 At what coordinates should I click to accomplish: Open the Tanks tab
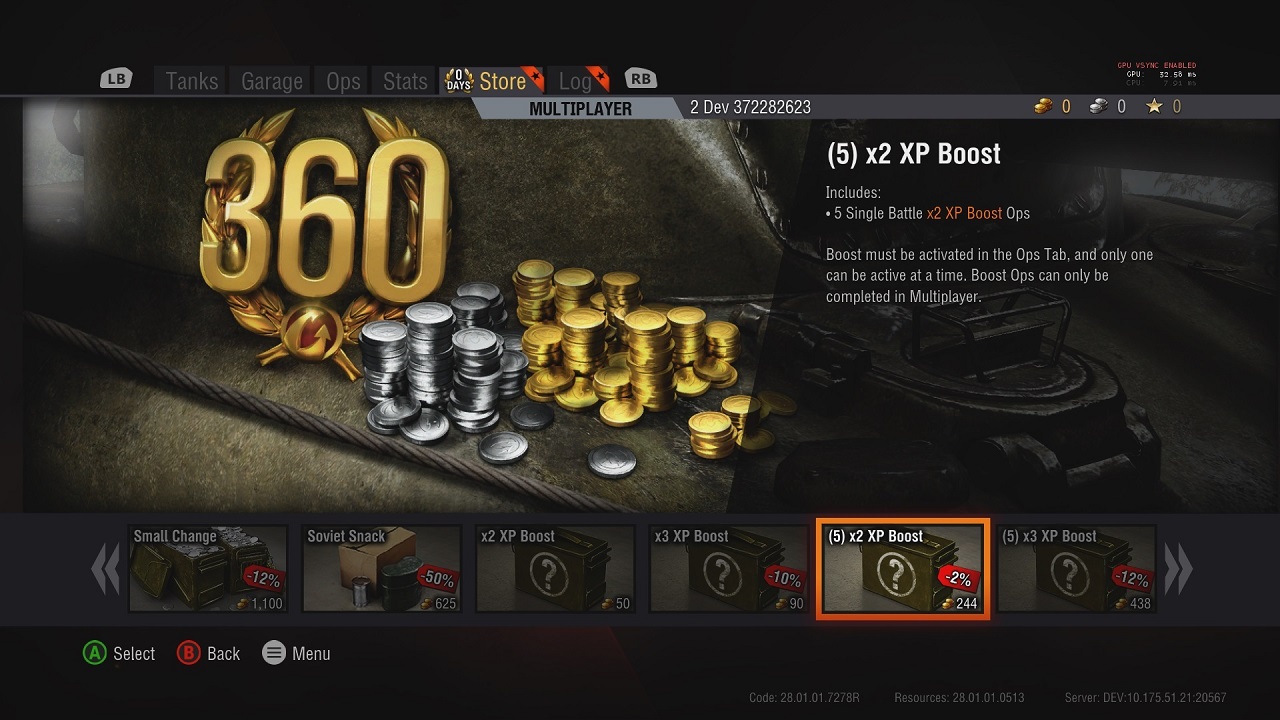(x=192, y=81)
